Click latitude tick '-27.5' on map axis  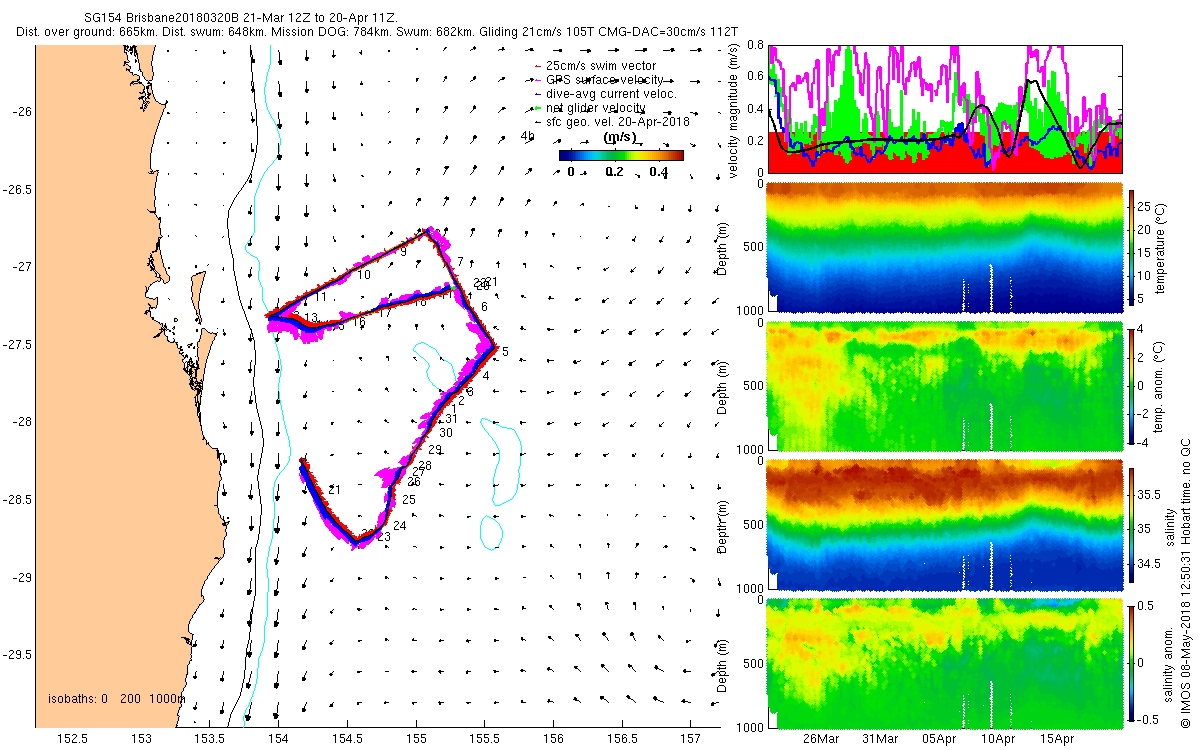point(16,345)
